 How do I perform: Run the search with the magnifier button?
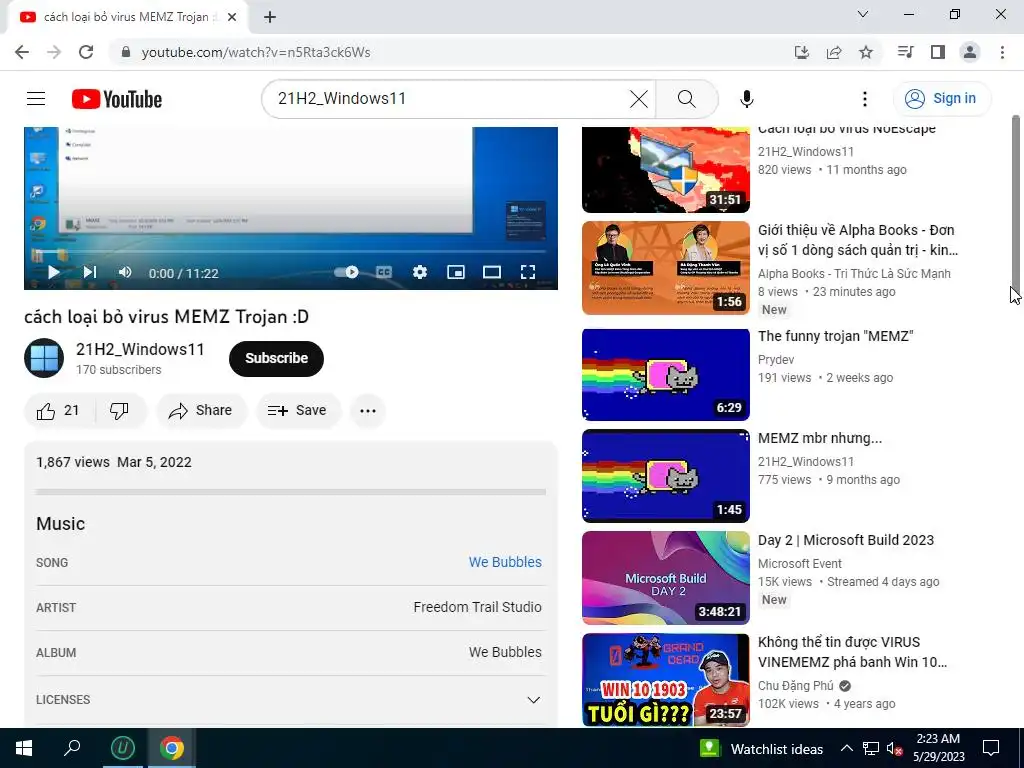tap(686, 99)
